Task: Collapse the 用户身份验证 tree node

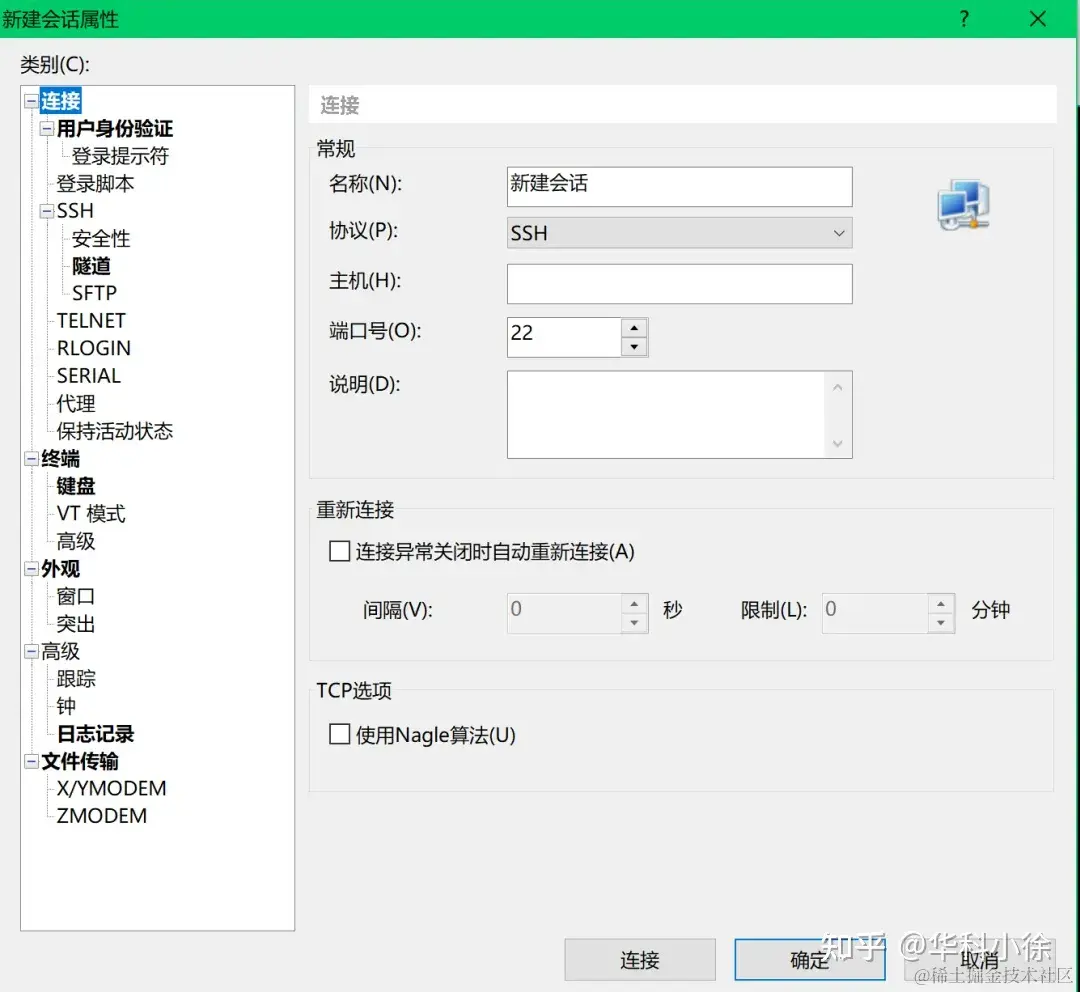Action: point(46,128)
